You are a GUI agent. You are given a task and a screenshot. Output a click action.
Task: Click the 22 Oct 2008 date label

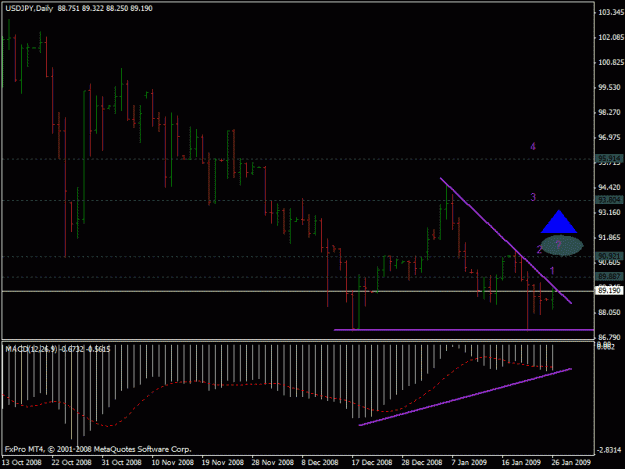click(72, 462)
